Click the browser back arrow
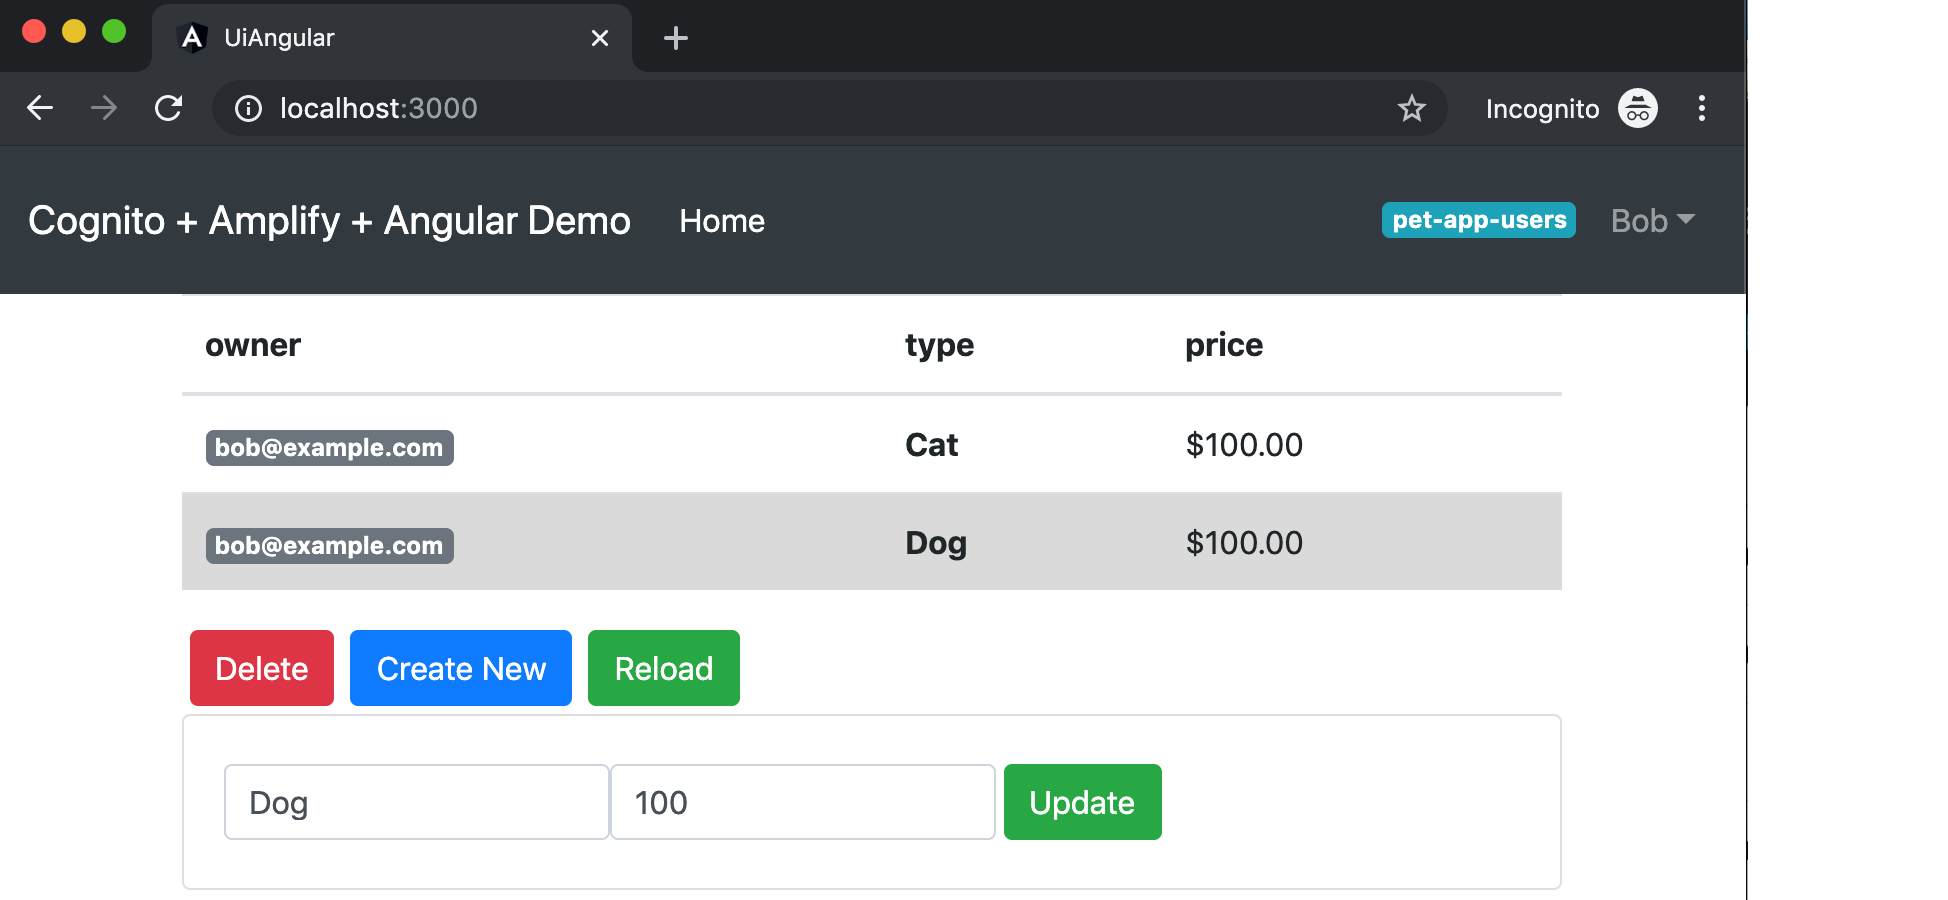 coord(39,108)
